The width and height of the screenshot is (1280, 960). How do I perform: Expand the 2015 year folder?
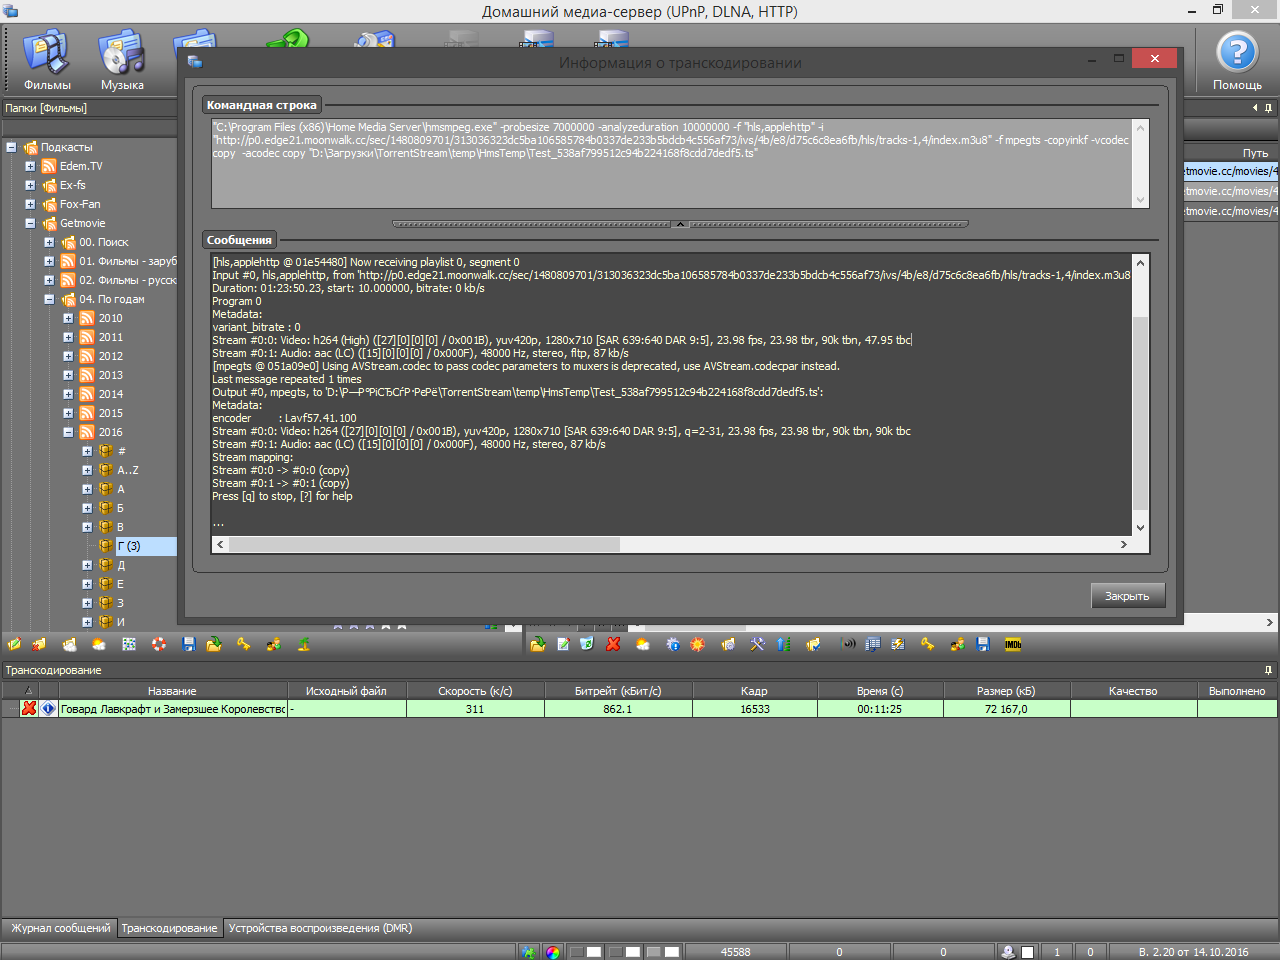tap(68, 413)
